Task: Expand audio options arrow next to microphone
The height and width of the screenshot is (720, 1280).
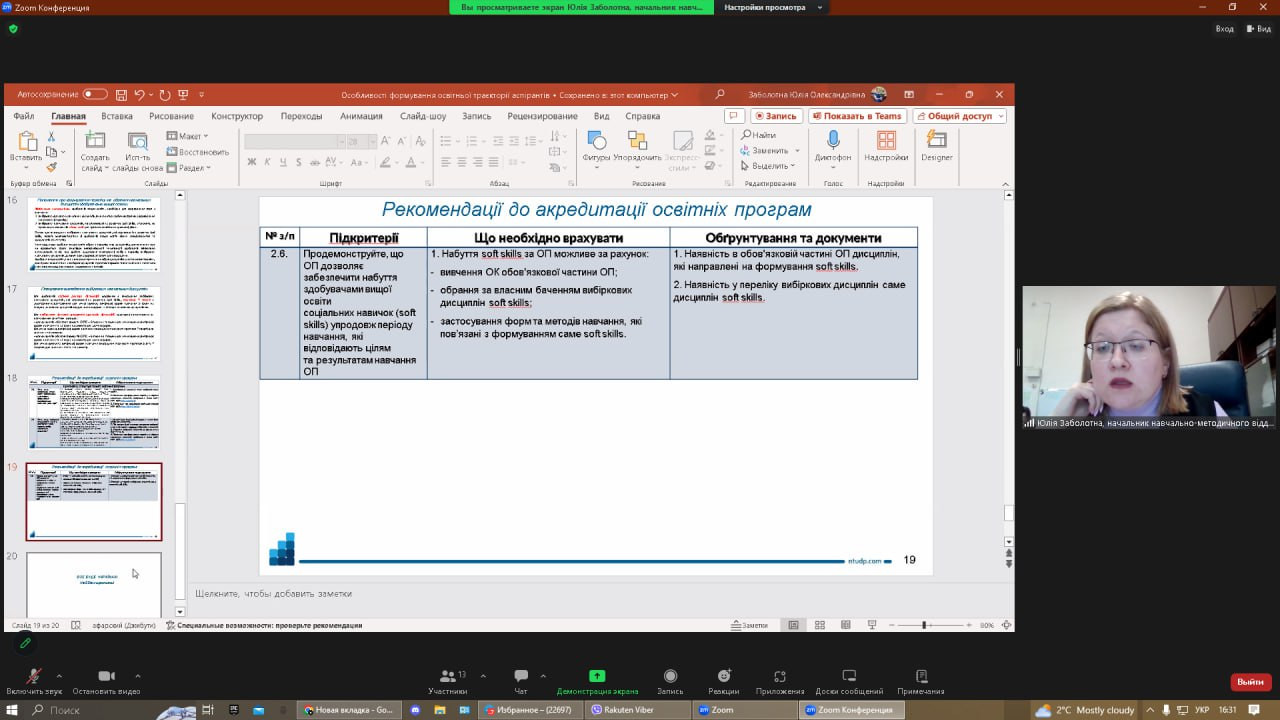Action: [x=59, y=675]
